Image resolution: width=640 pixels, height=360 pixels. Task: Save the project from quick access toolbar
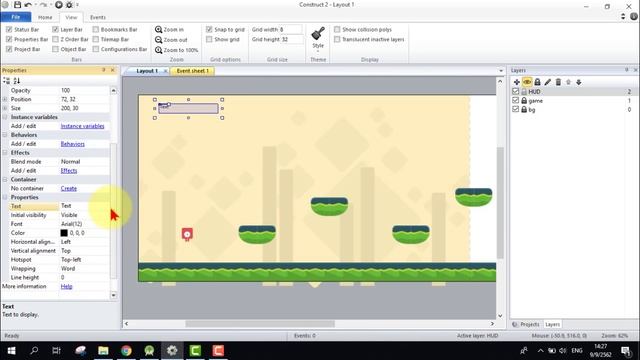[x=17, y=5]
